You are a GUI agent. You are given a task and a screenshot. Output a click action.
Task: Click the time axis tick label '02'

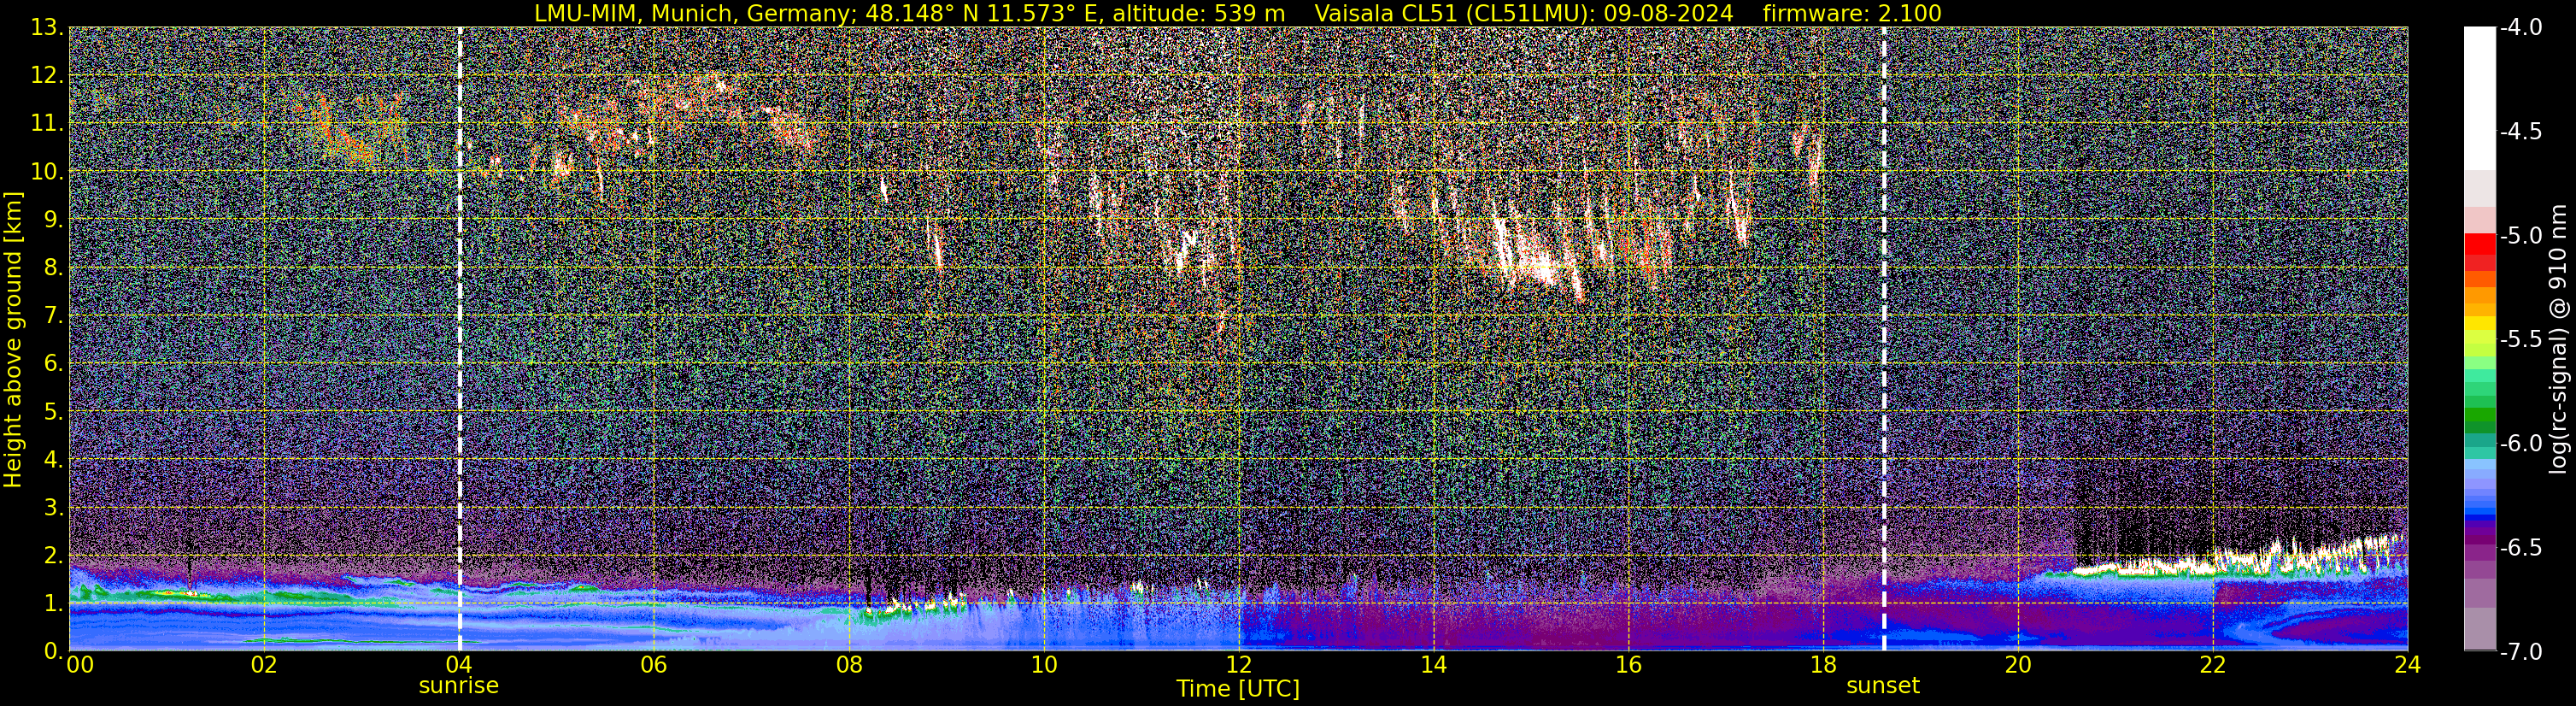(x=263, y=665)
